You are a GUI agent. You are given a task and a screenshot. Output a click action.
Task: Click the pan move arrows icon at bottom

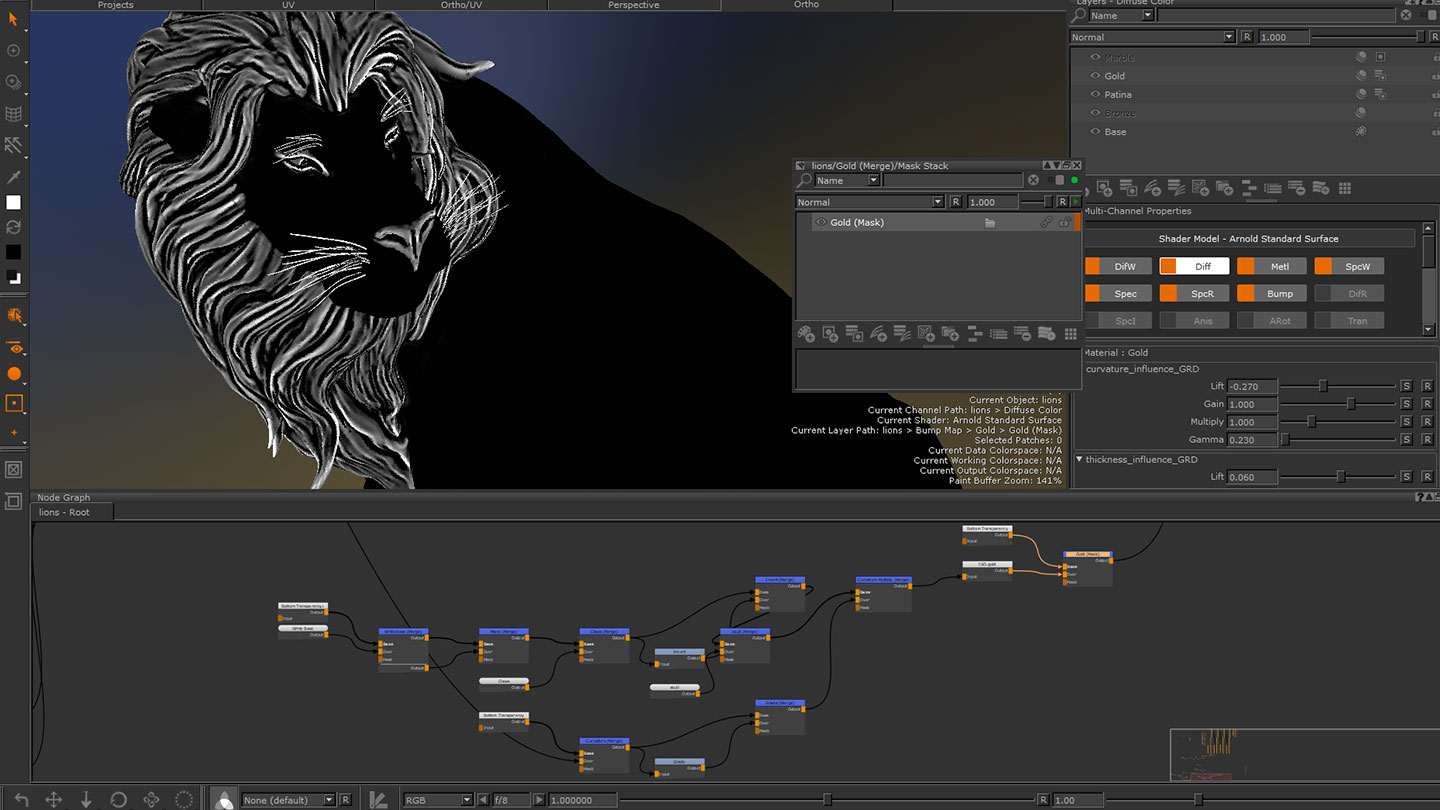[x=53, y=799]
